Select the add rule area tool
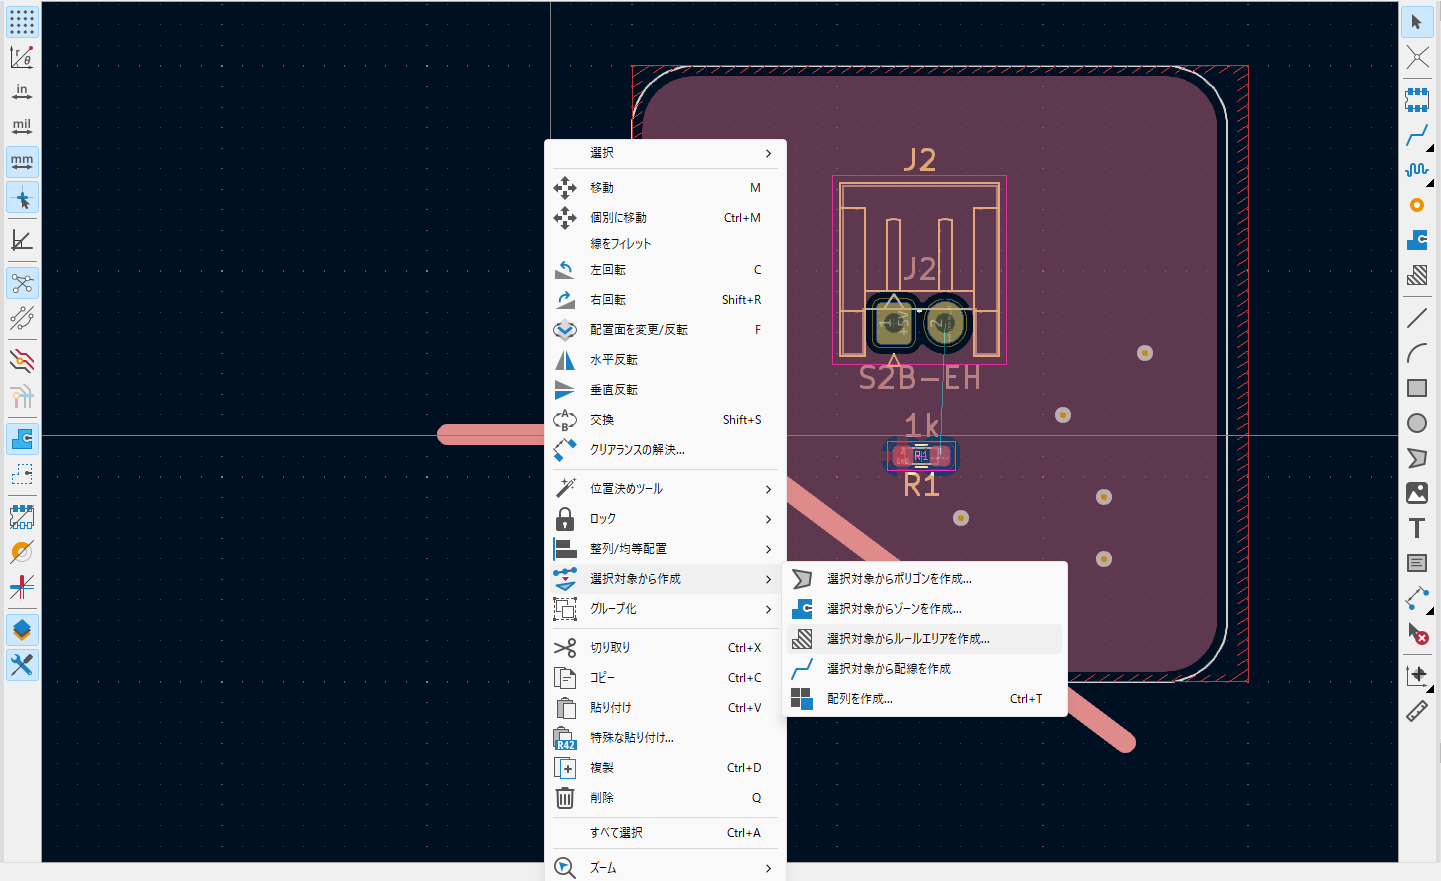The width and height of the screenshot is (1441, 881). point(1417,275)
